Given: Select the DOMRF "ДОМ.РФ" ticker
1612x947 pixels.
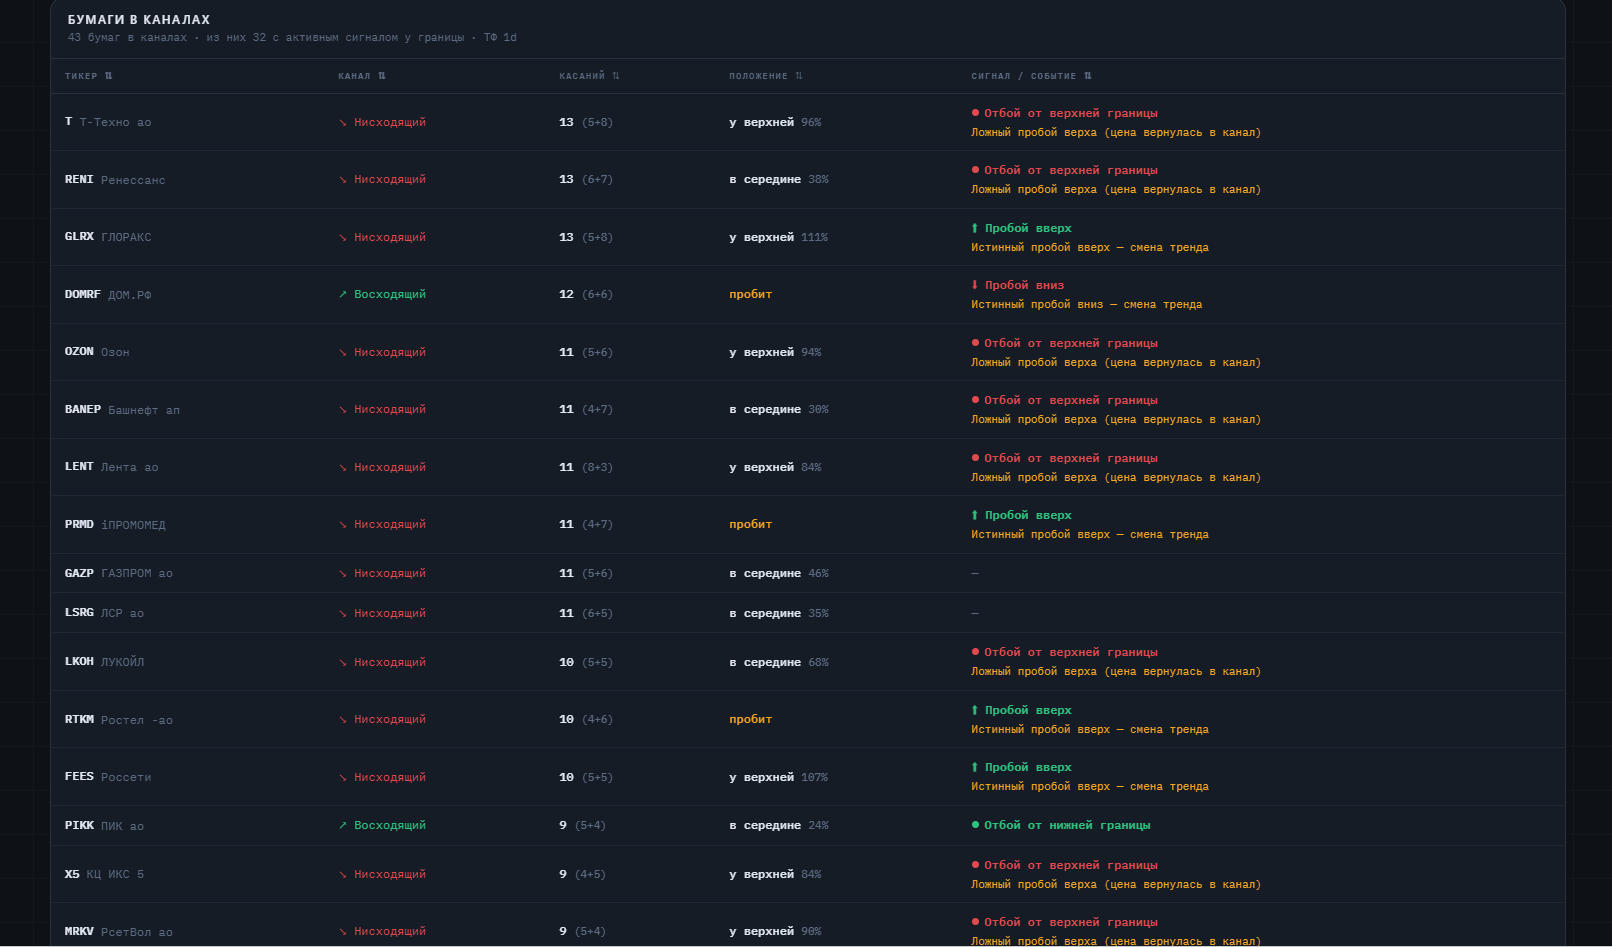Looking at the screenshot, I should pyautogui.click(x=108, y=295).
